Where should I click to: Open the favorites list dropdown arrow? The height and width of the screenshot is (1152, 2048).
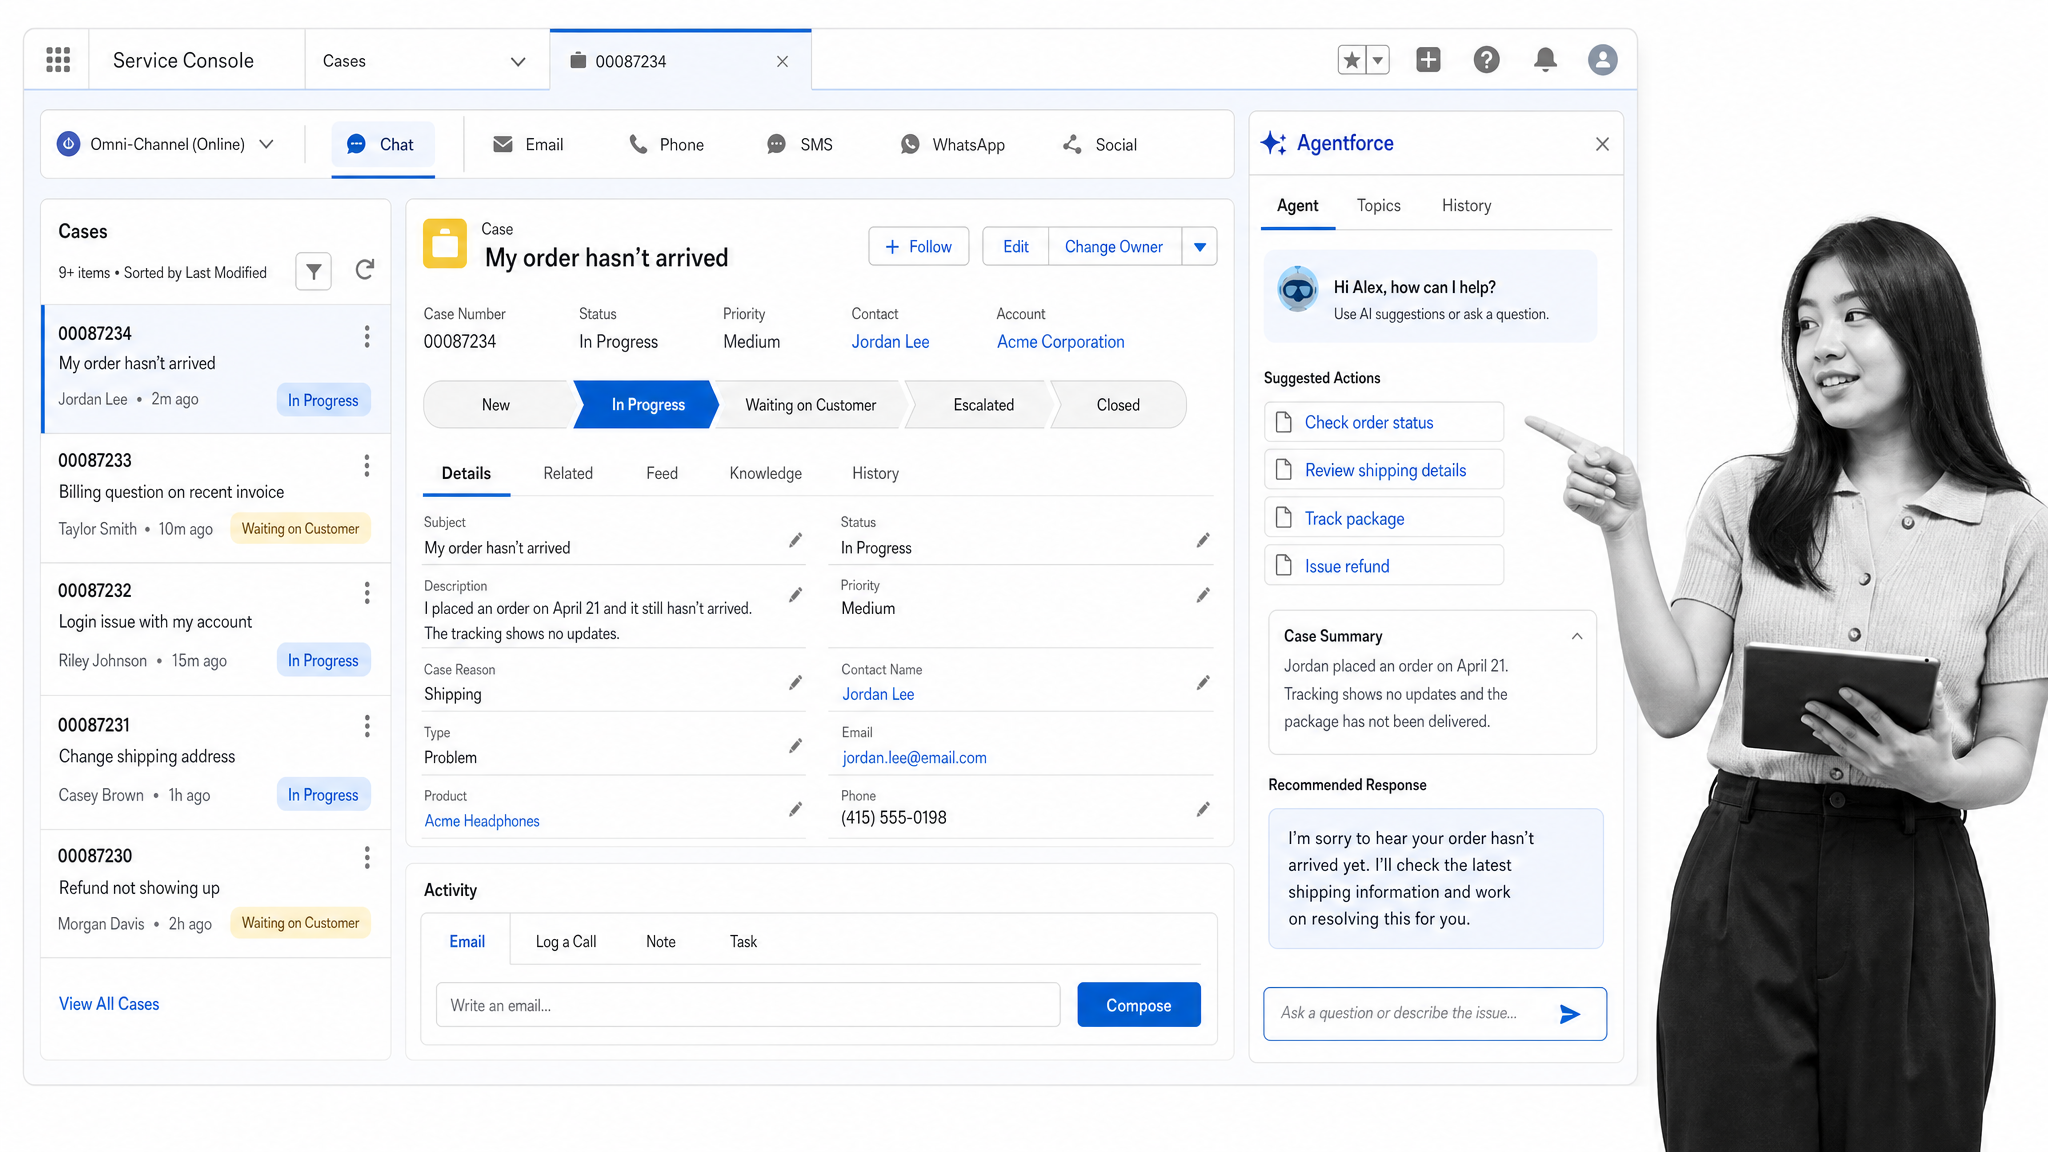pos(1378,60)
